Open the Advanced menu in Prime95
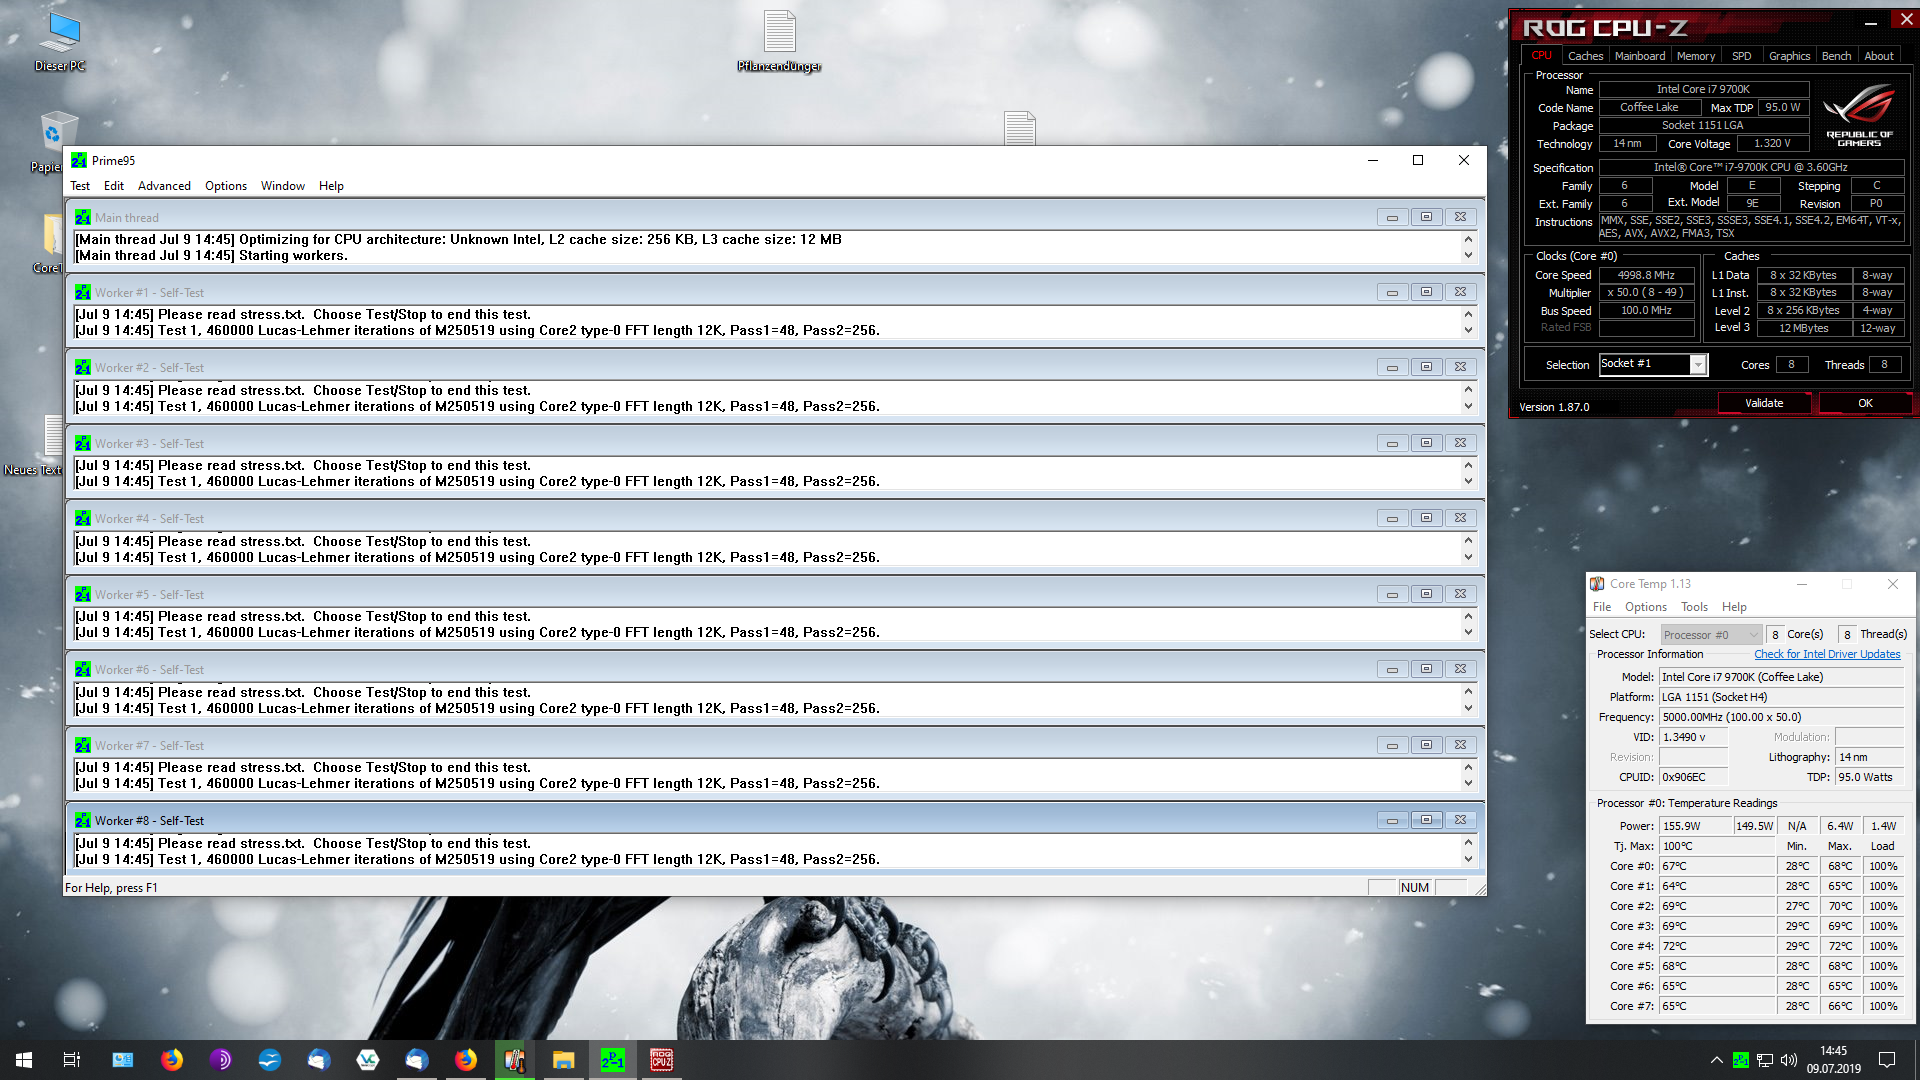 point(164,186)
